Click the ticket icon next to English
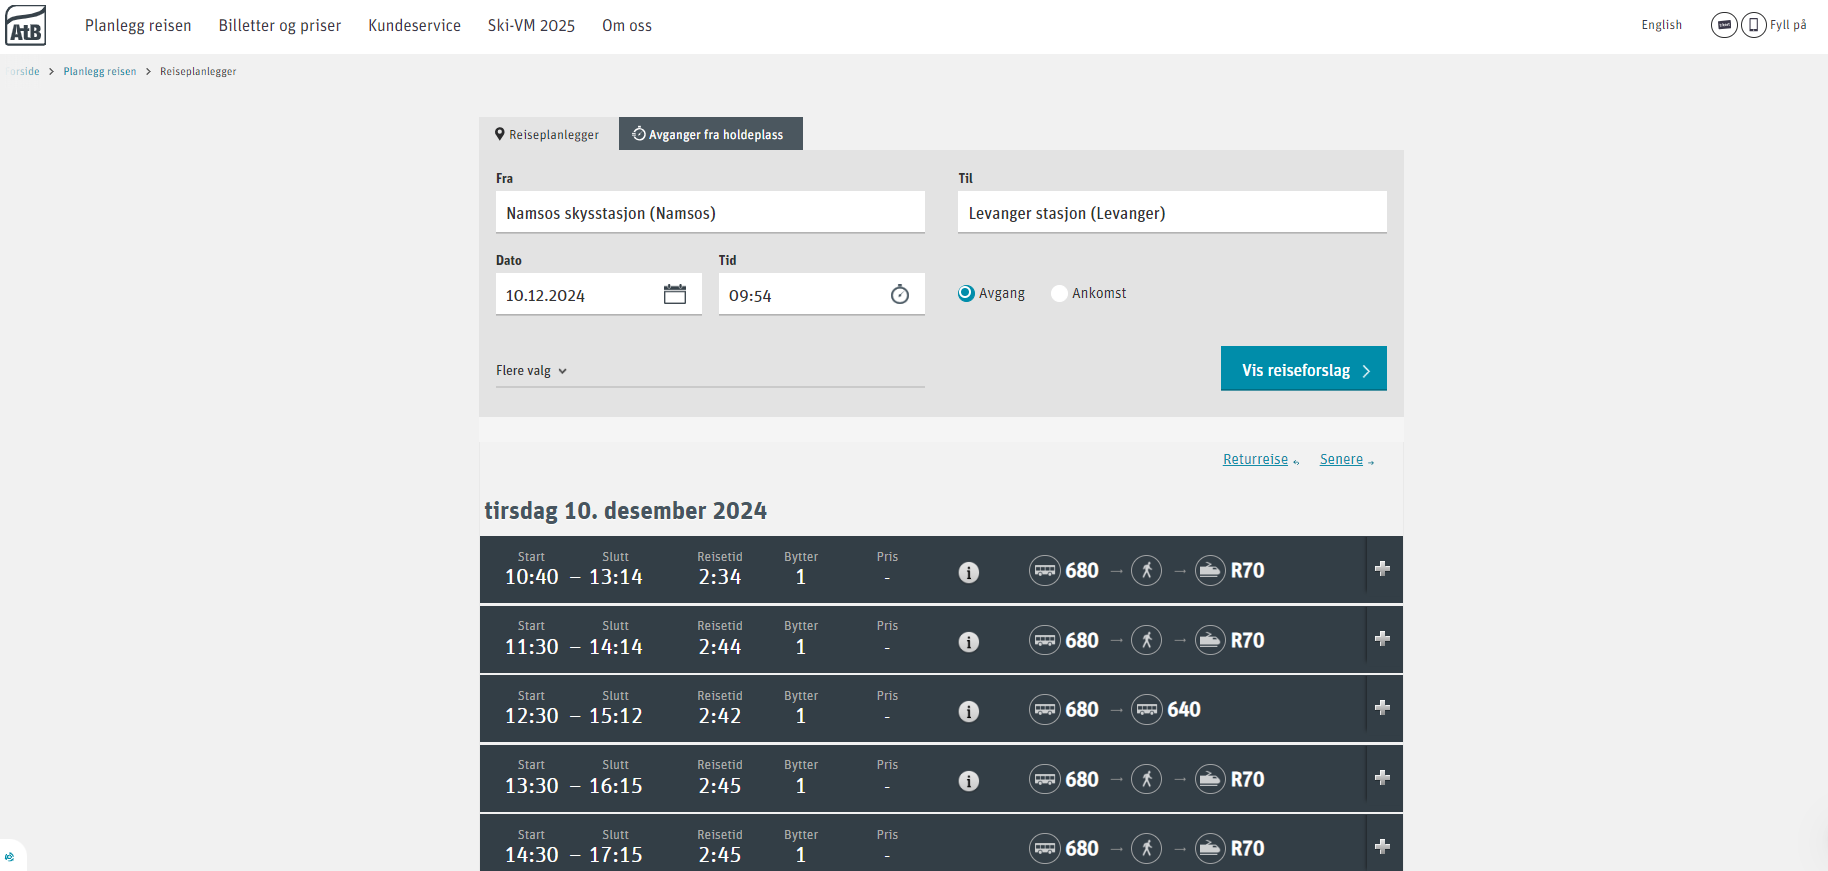This screenshot has height=871, width=1828. tap(1724, 25)
